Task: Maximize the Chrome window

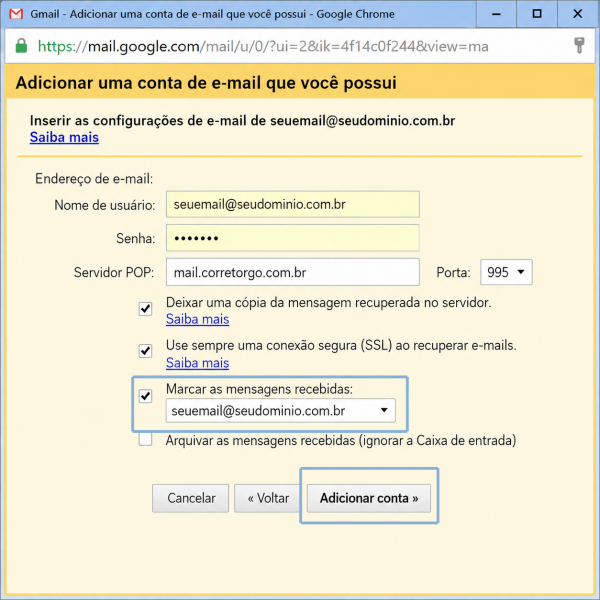Action: [x=537, y=14]
